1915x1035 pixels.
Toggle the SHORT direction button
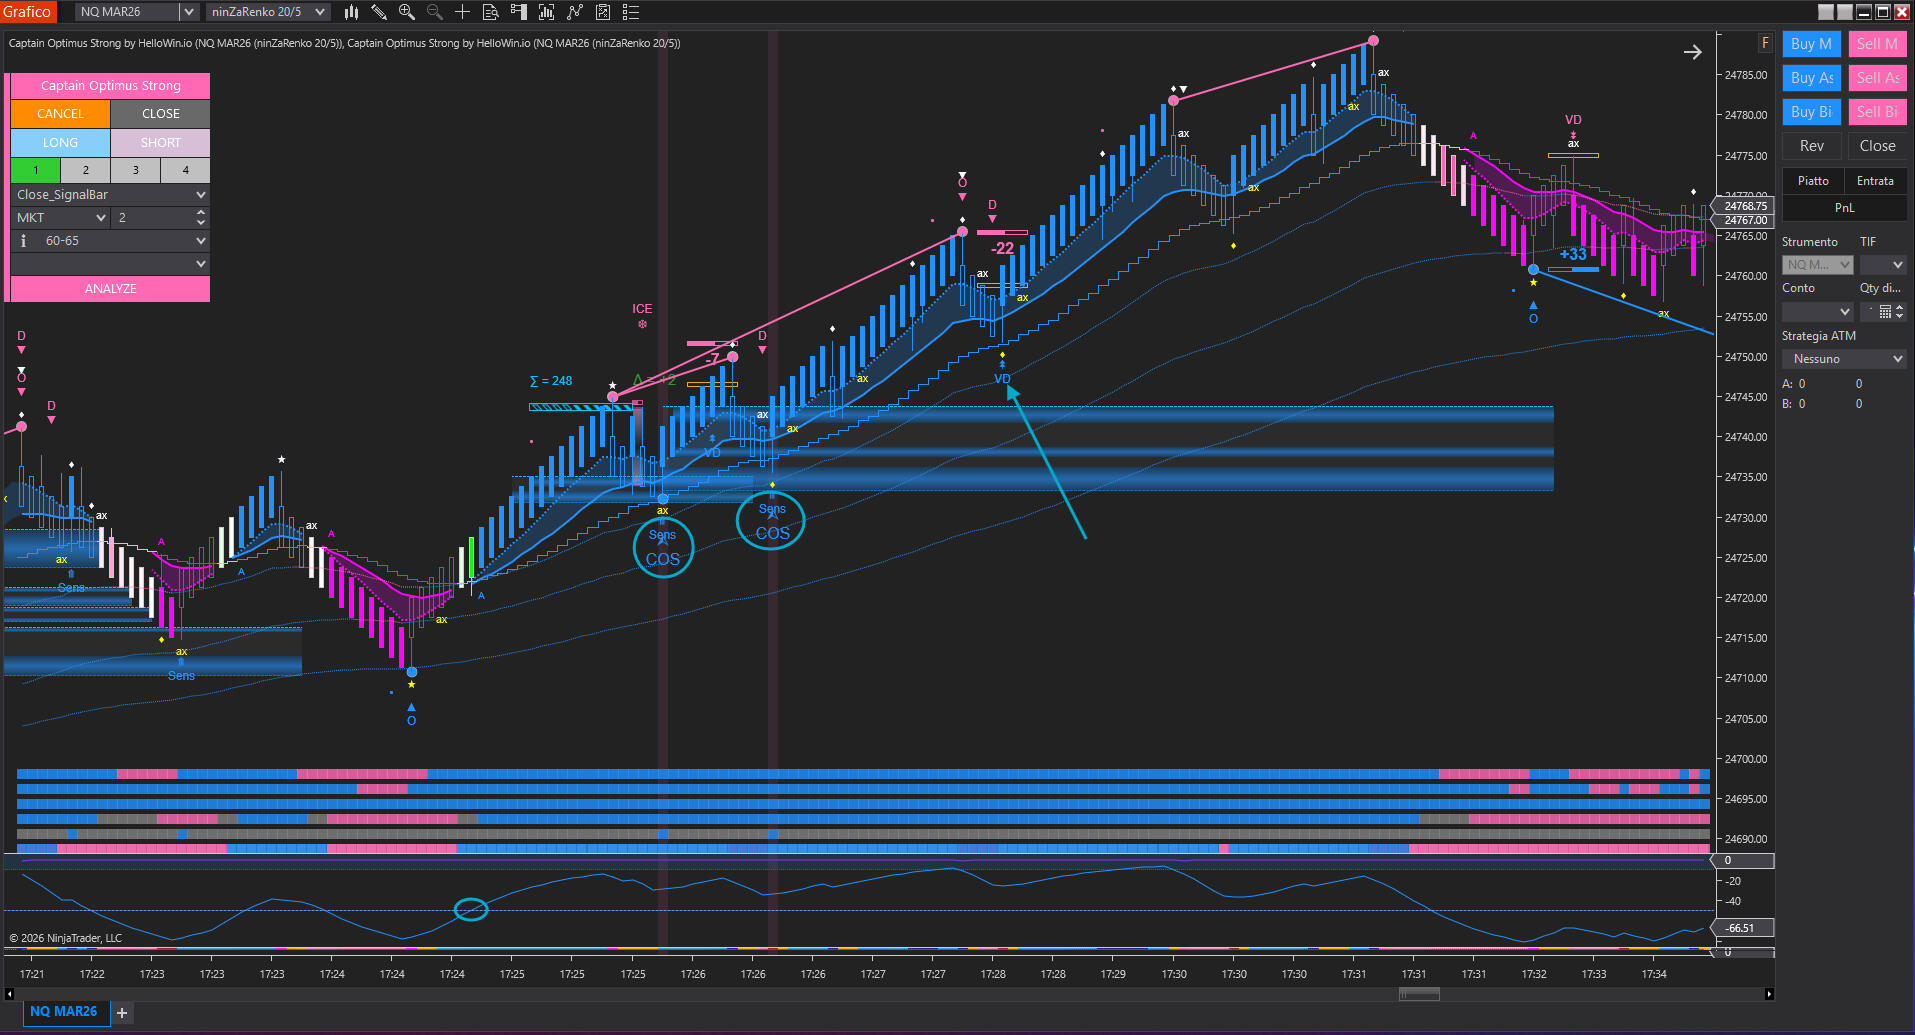pyautogui.click(x=160, y=143)
